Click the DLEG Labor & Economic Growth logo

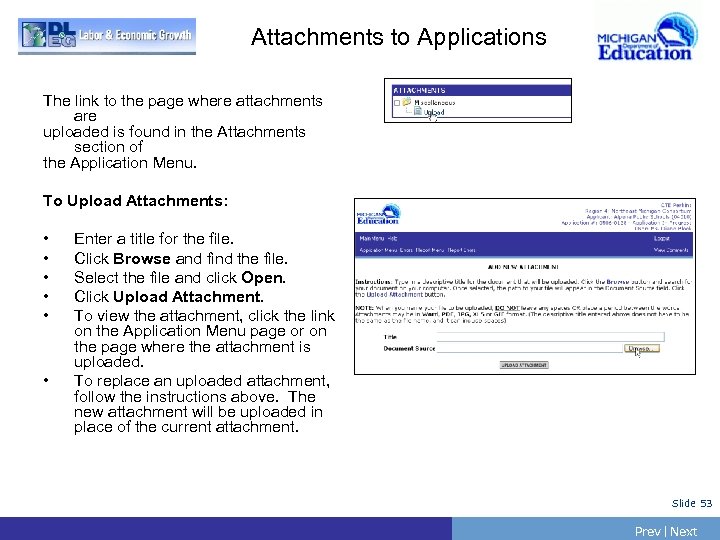pyautogui.click(x=107, y=36)
